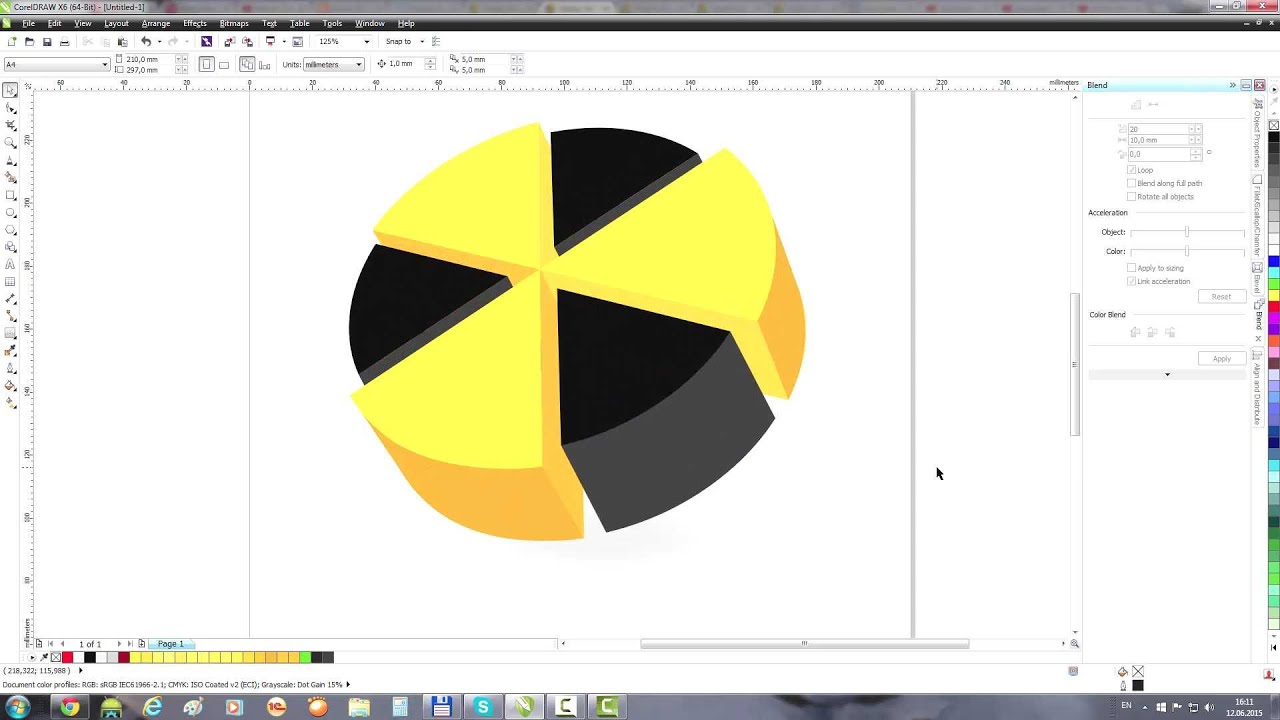Open the Edit menu
This screenshot has width=1280, height=720.
(54, 23)
